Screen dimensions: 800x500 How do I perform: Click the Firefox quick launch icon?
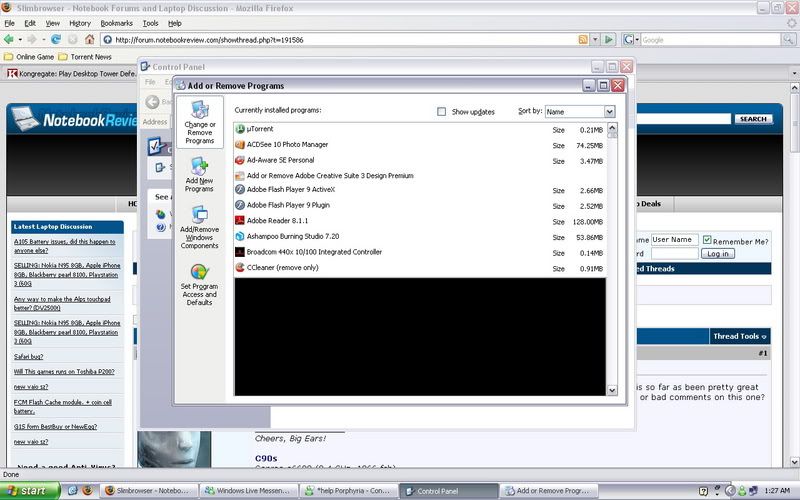(87, 491)
